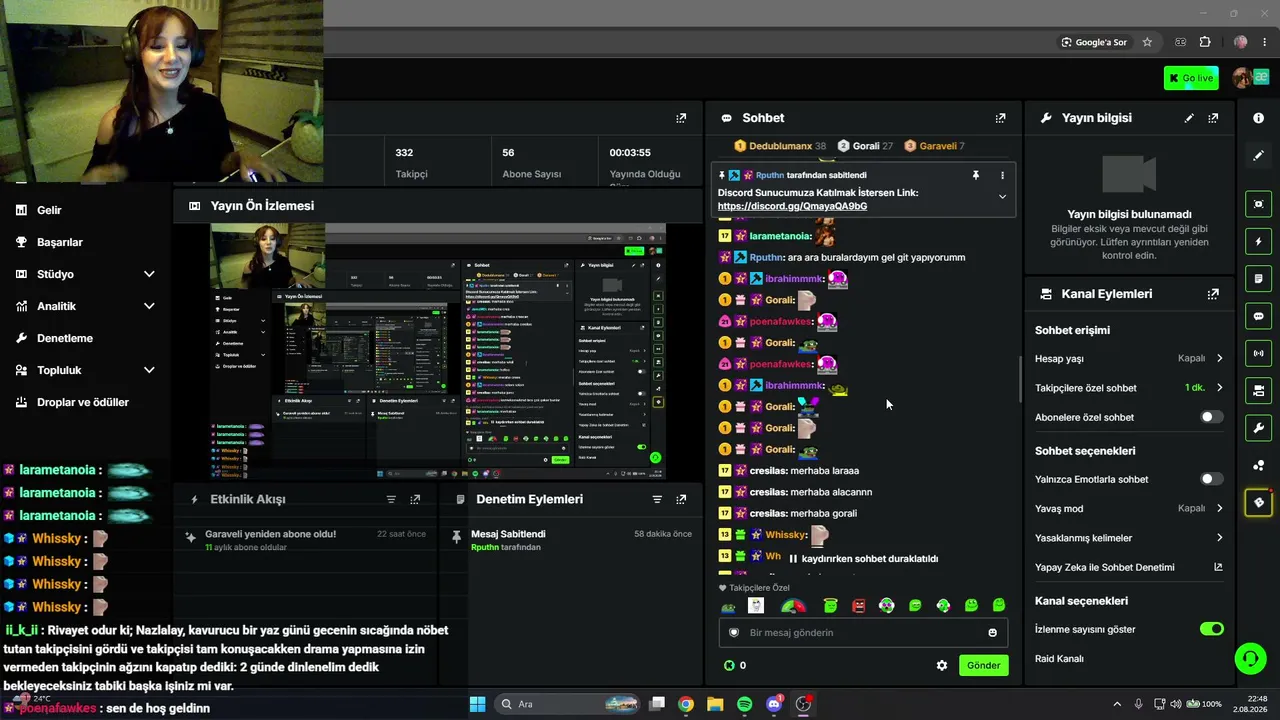Disable İzlenme sayısını göster switch

pos(1211,629)
